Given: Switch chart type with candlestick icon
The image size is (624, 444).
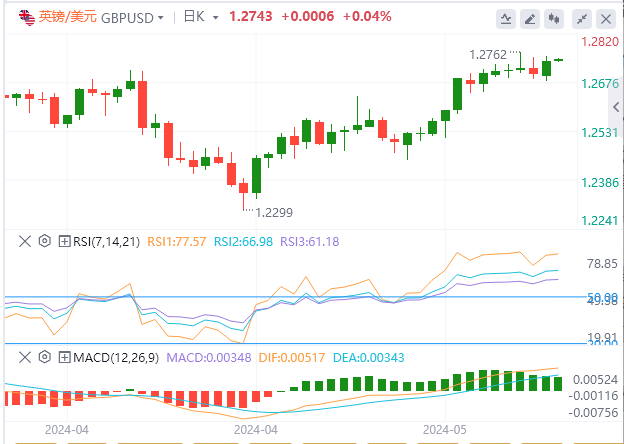Looking at the screenshot, I should coord(554,19).
